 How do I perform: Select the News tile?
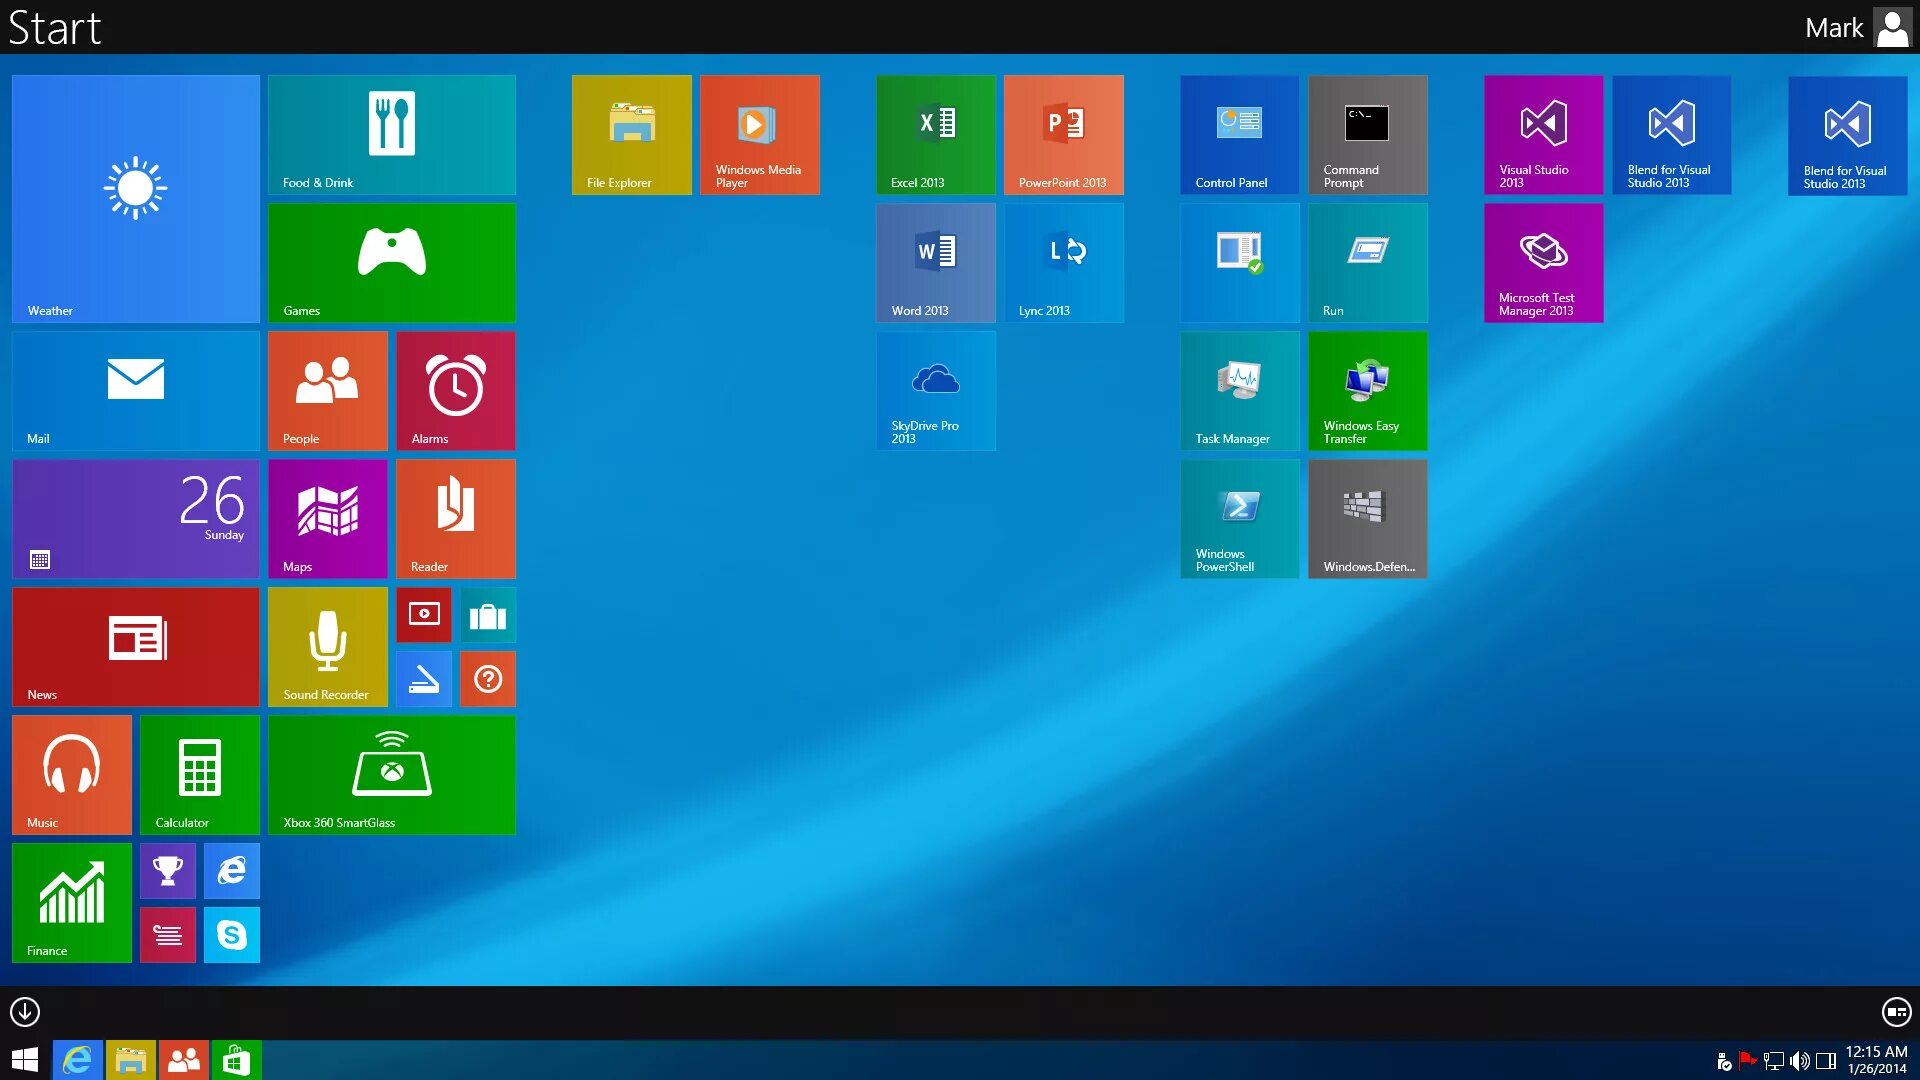[136, 646]
